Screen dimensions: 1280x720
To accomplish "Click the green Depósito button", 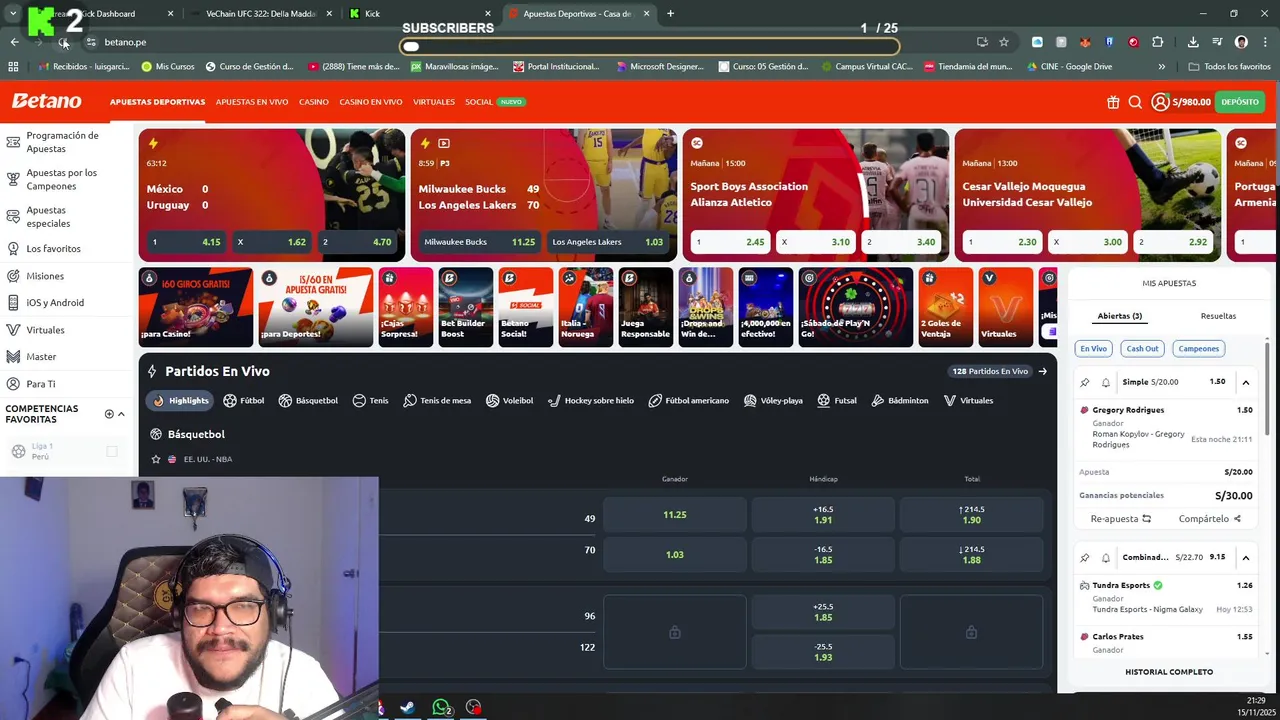I will click(x=1240, y=102).
